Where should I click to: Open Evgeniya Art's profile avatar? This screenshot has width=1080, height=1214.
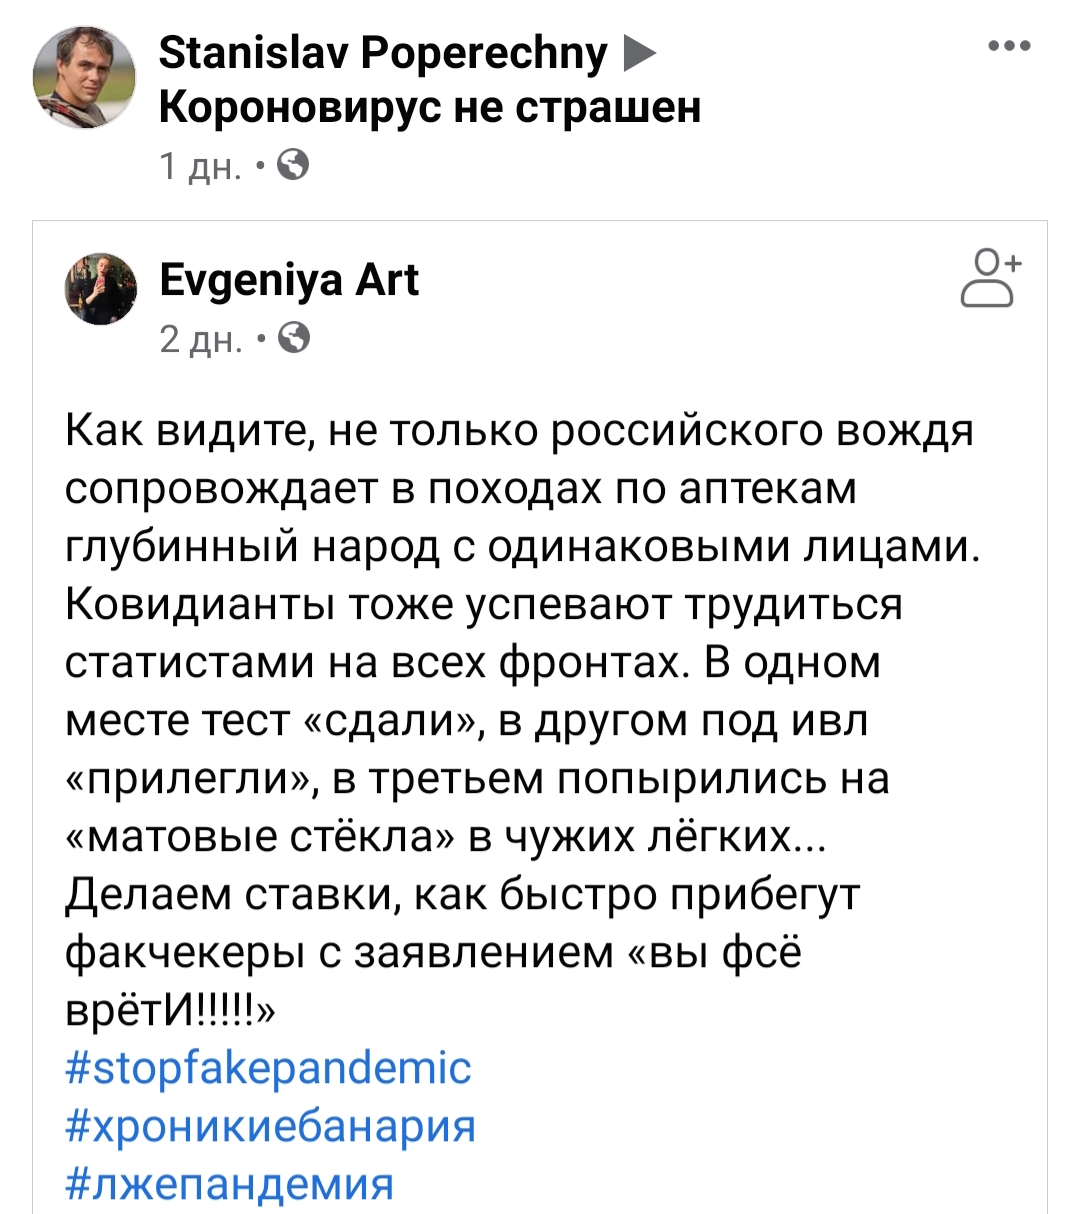[101, 288]
